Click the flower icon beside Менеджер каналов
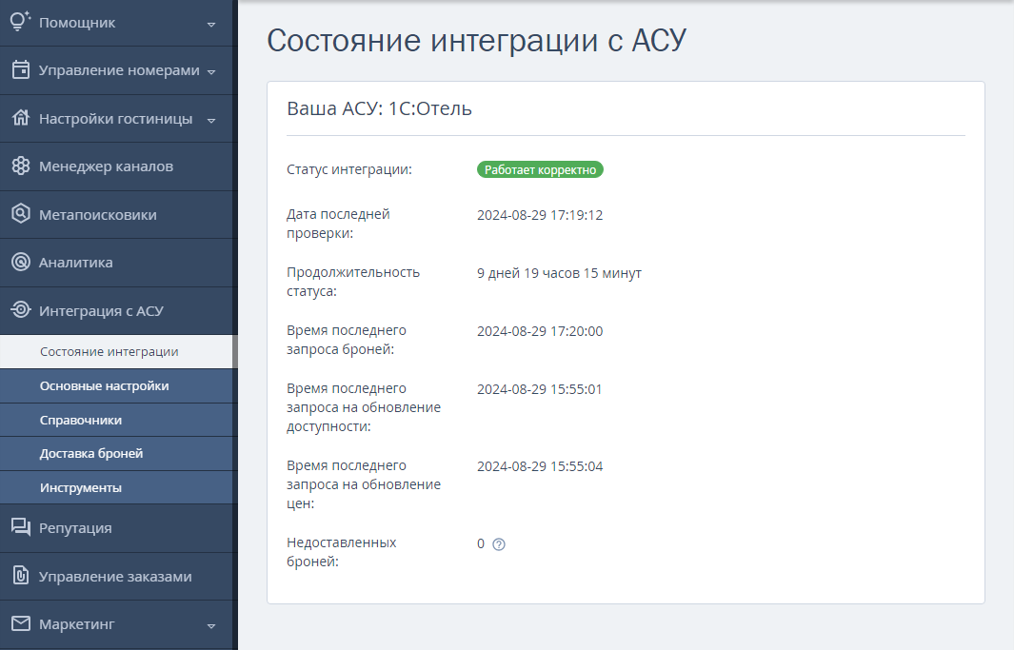This screenshot has height=650, width=1014. [21, 166]
